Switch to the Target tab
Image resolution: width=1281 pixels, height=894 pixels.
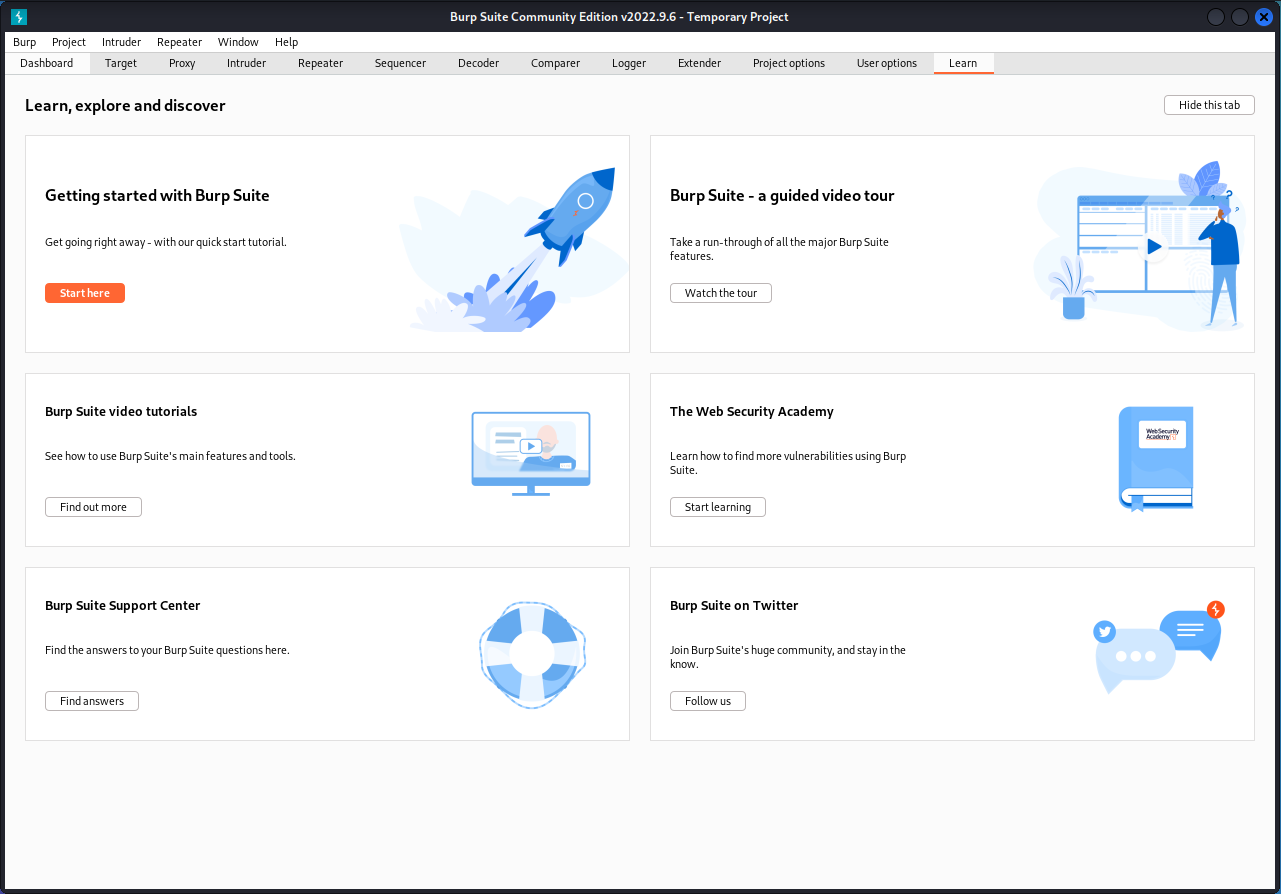pyautogui.click(x=121, y=63)
